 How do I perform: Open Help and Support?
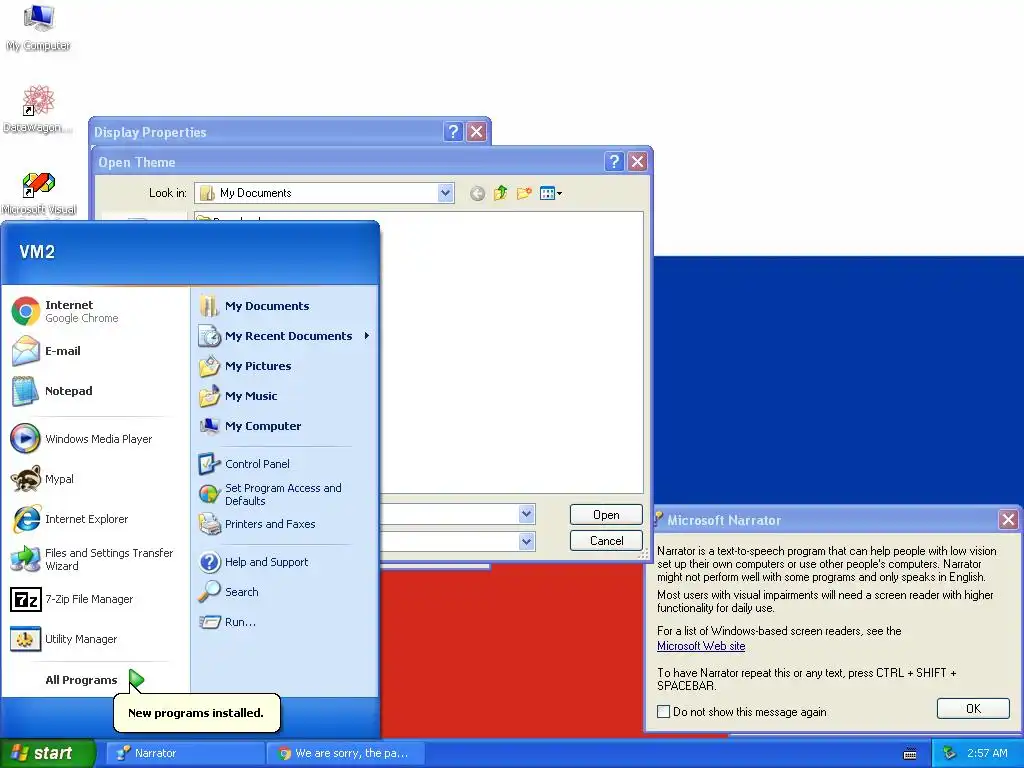(284, 562)
